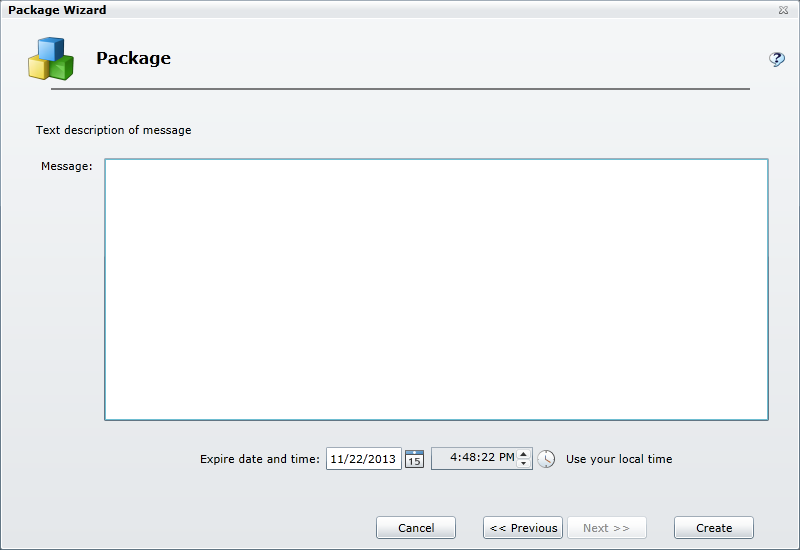Focus the expire date field showing 11/22/2013
The width and height of the screenshot is (800, 550).
(x=363, y=459)
